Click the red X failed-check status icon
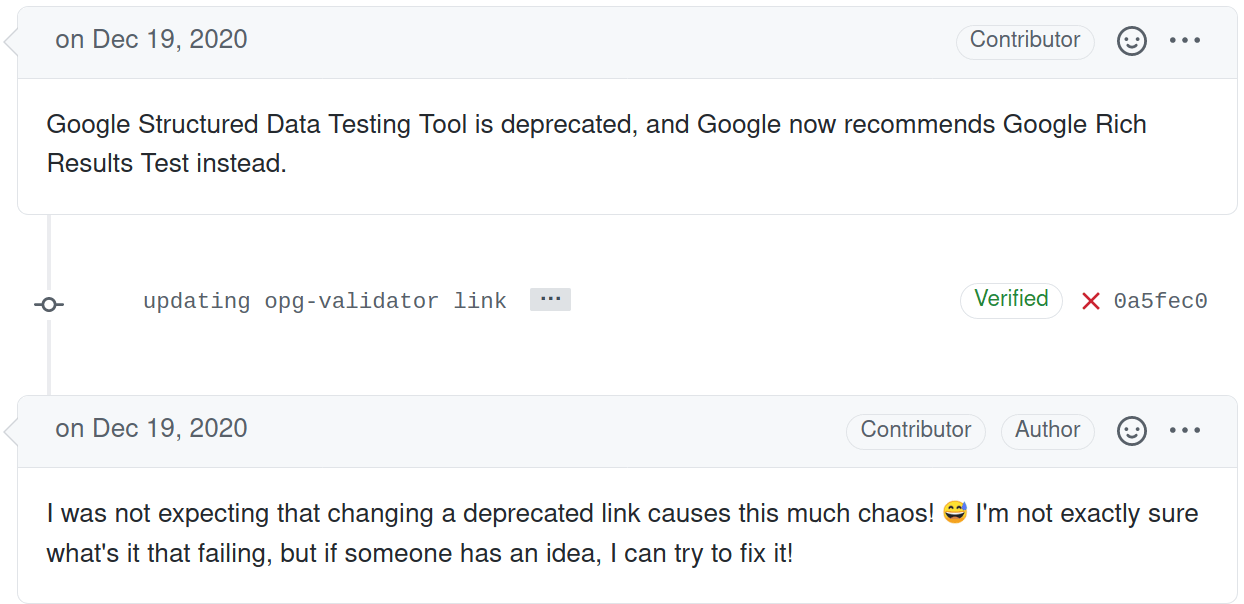The width and height of the screenshot is (1244, 604). (x=1092, y=301)
